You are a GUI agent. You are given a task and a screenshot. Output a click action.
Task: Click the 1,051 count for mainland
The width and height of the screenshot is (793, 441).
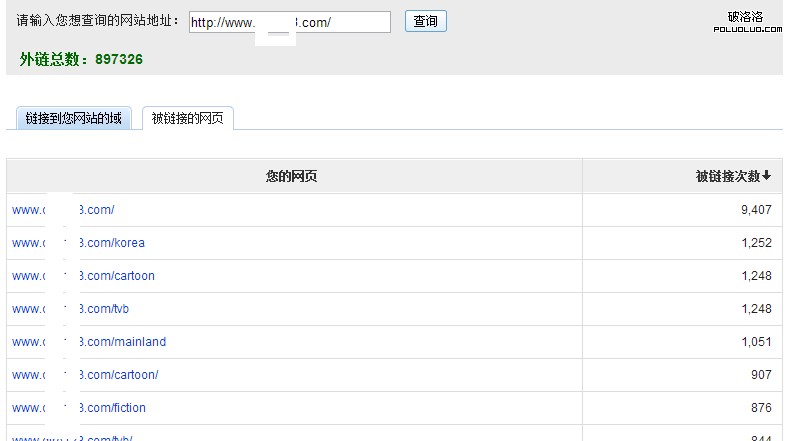pyautogui.click(x=755, y=342)
